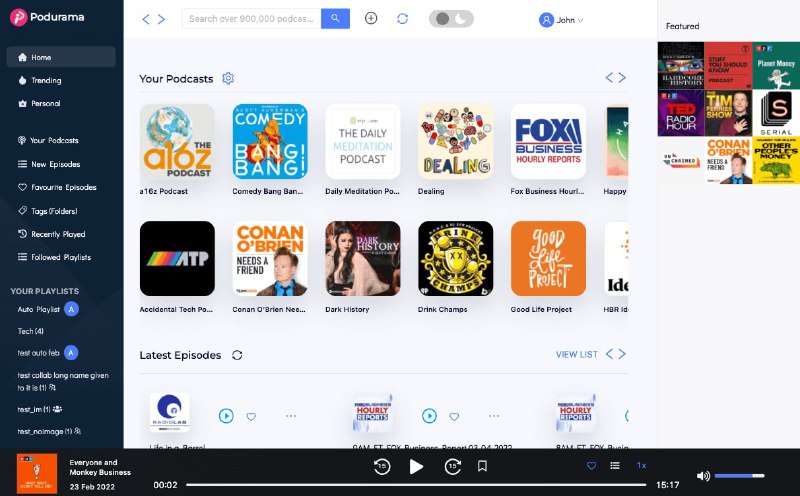800x496 pixels.
Task: Click the bookmark icon in player bar
Action: point(482,466)
